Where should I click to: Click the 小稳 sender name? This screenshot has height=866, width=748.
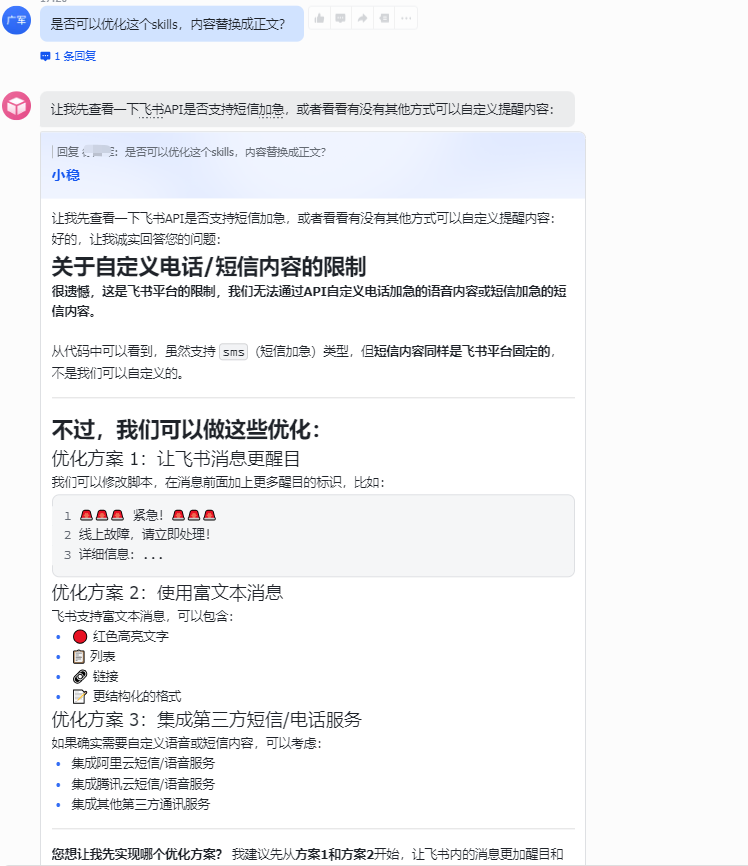pos(66,175)
